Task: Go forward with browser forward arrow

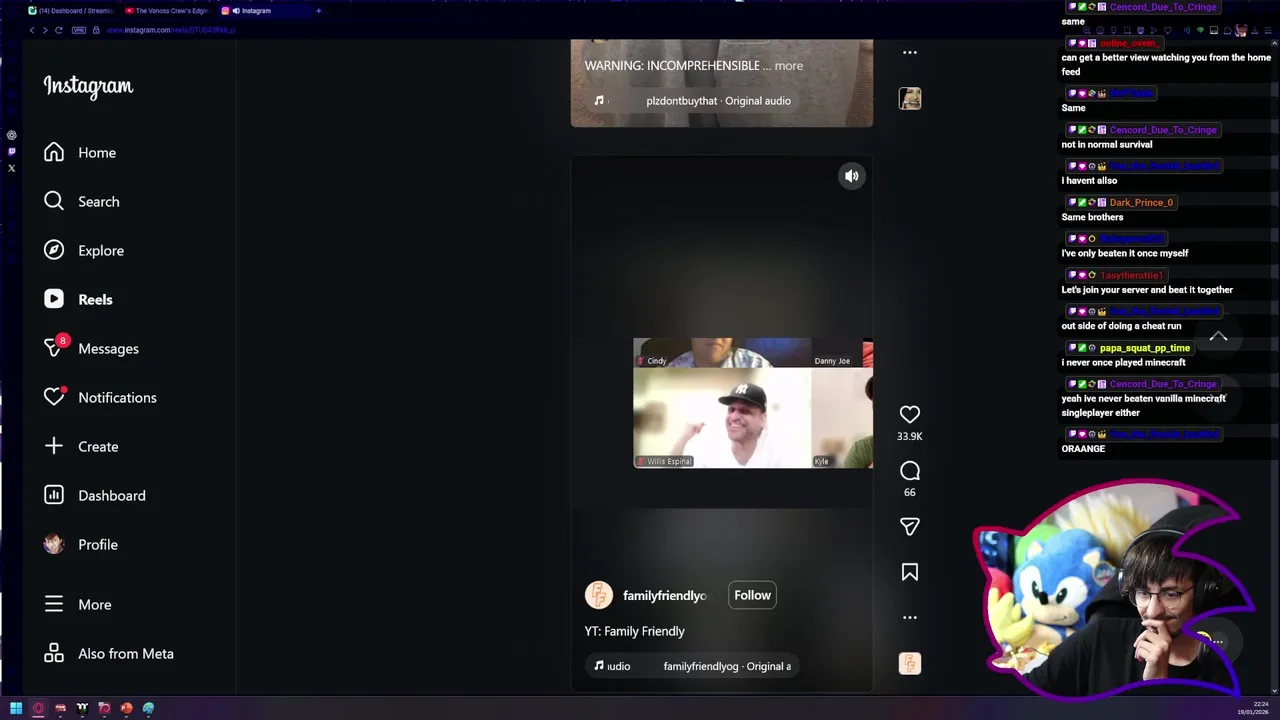Action: pyautogui.click(x=44, y=30)
